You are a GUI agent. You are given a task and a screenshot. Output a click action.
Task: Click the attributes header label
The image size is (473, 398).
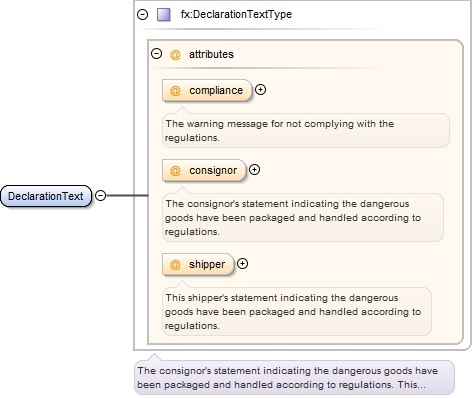pos(211,54)
